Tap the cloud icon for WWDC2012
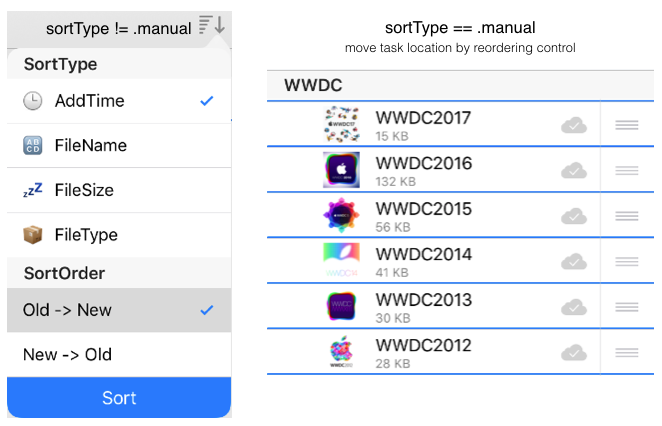This screenshot has width=662, height=426. 574,353
